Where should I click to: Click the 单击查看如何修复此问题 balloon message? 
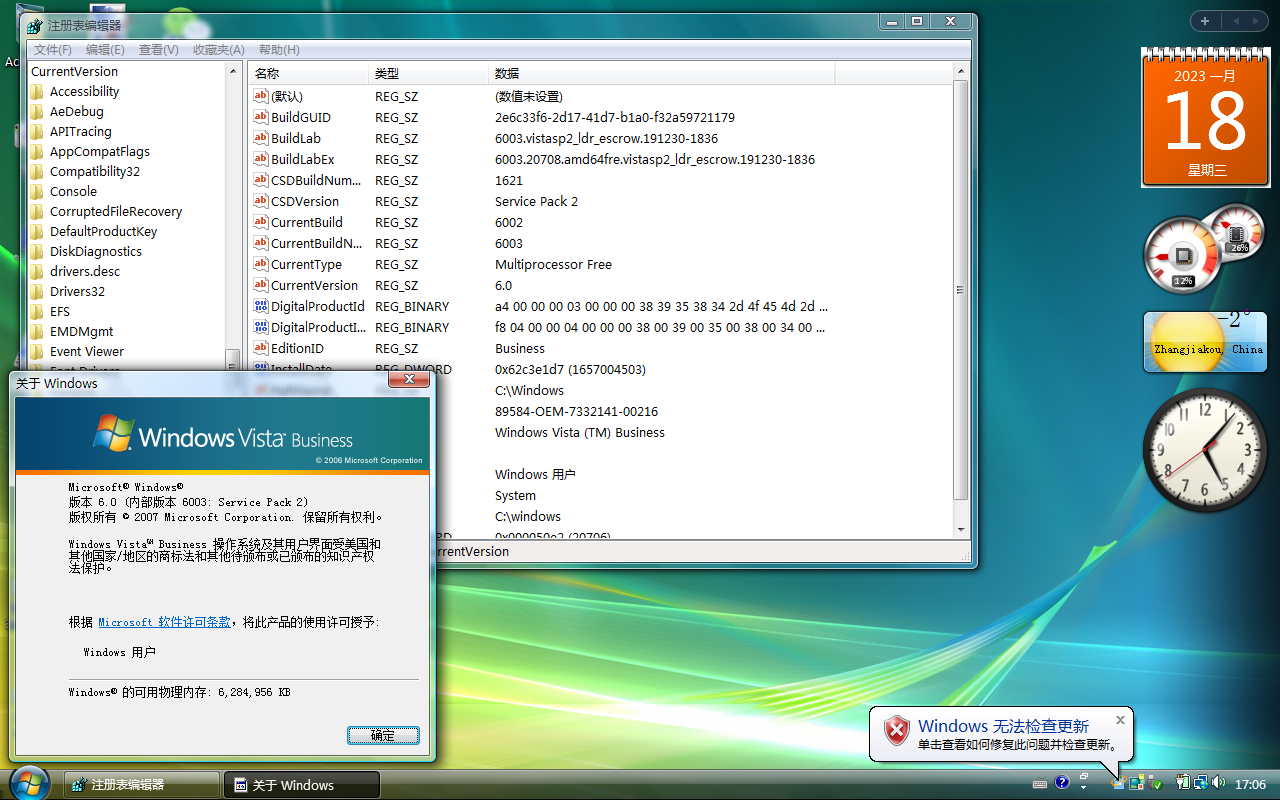click(x=1017, y=745)
